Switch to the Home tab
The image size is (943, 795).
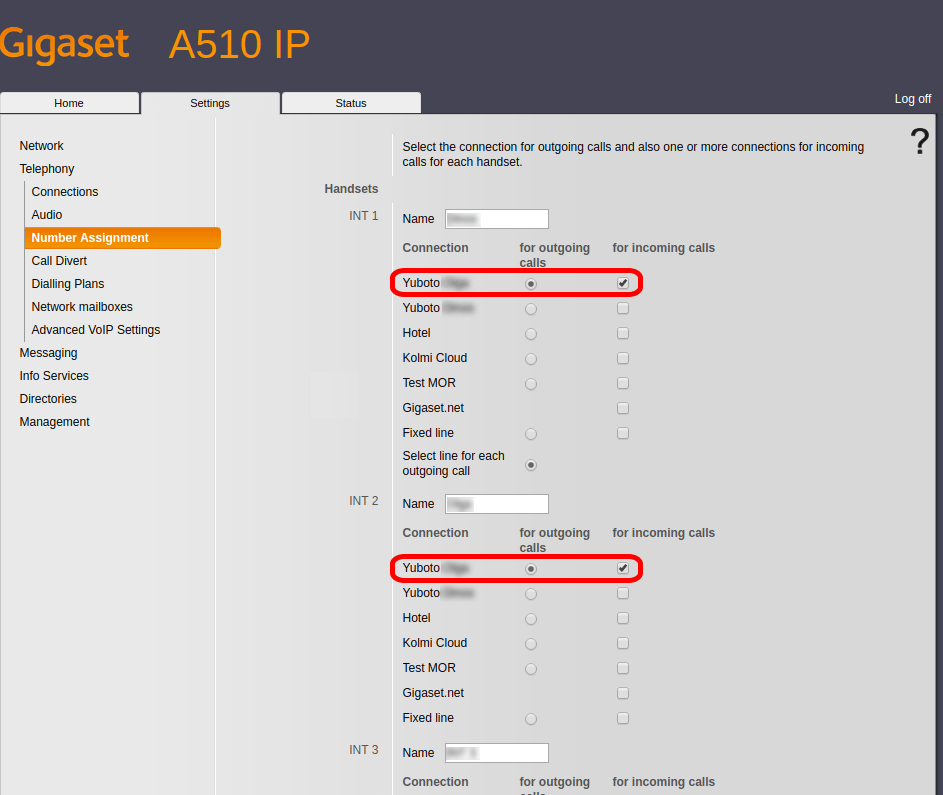click(69, 103)
